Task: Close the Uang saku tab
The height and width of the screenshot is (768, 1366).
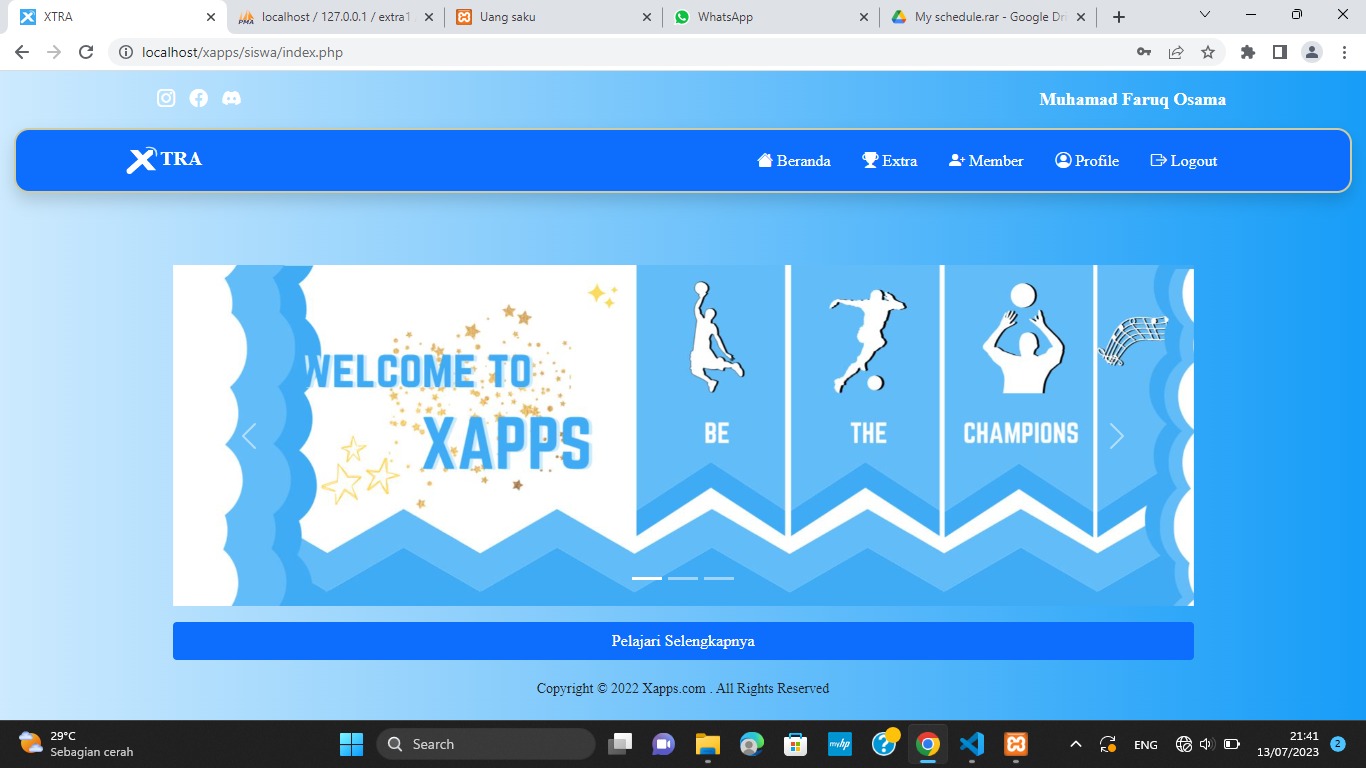Action: tap(646, 17)
